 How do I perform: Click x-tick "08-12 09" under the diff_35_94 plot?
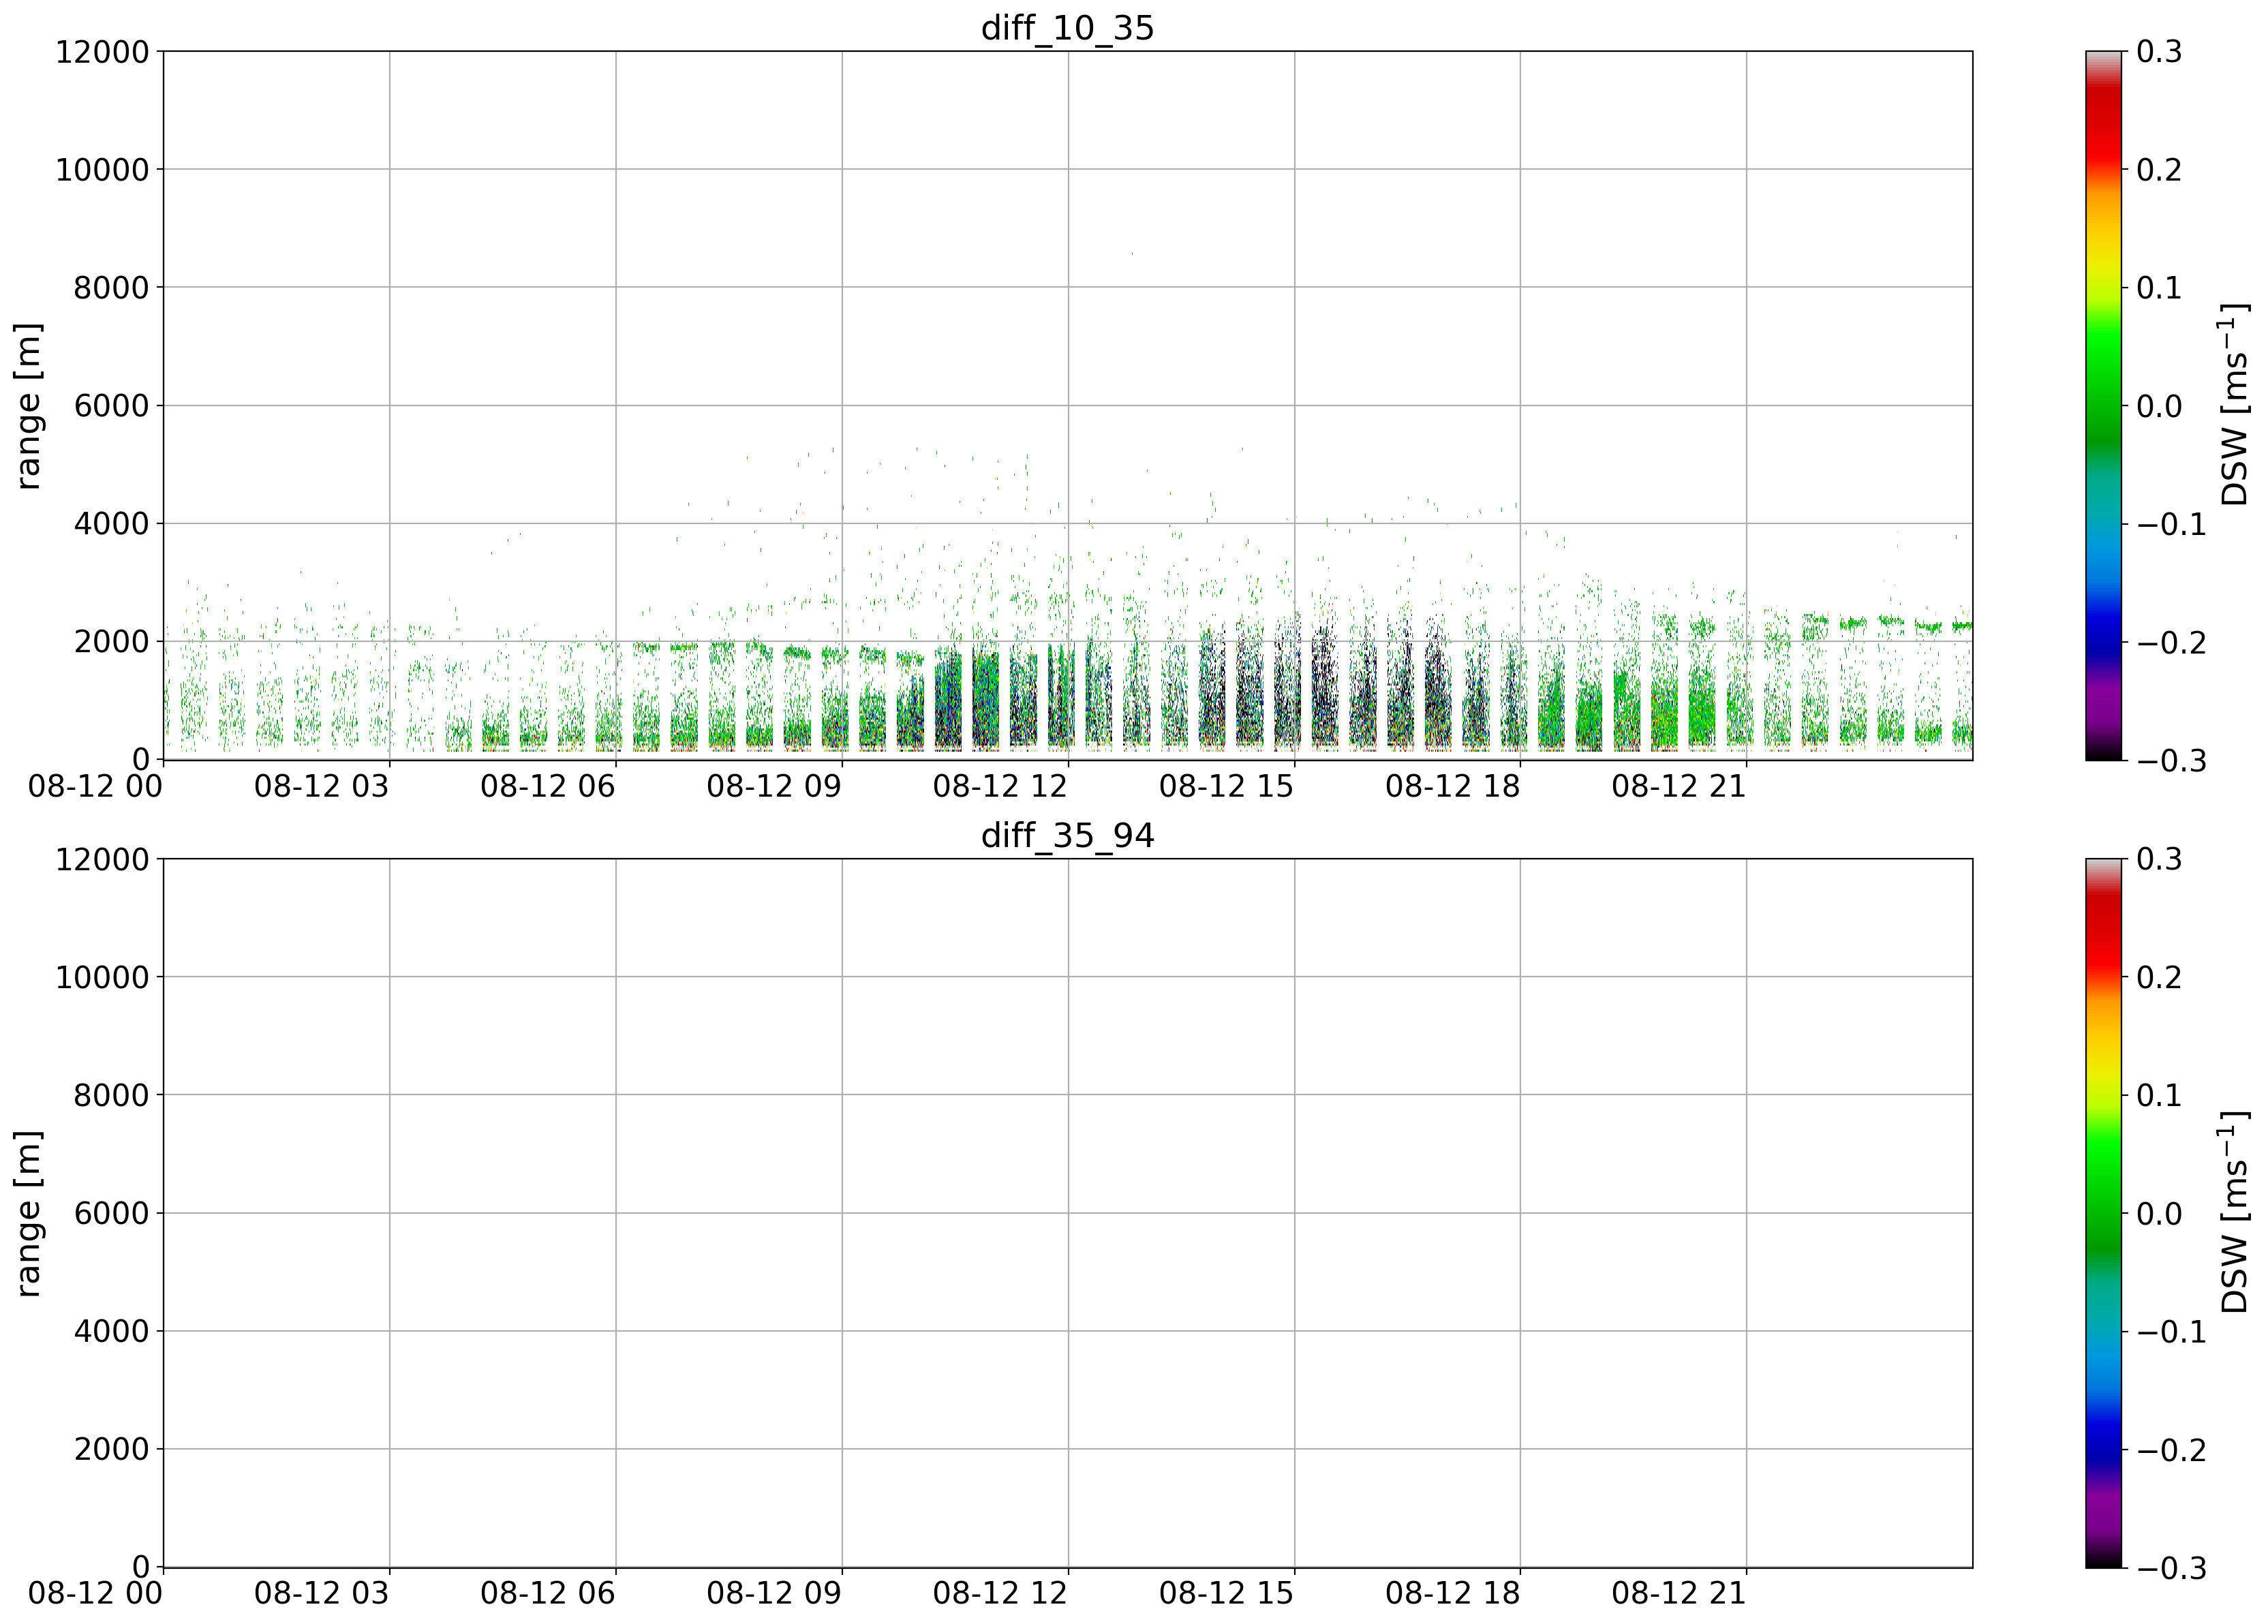[x=774, y=1594]
